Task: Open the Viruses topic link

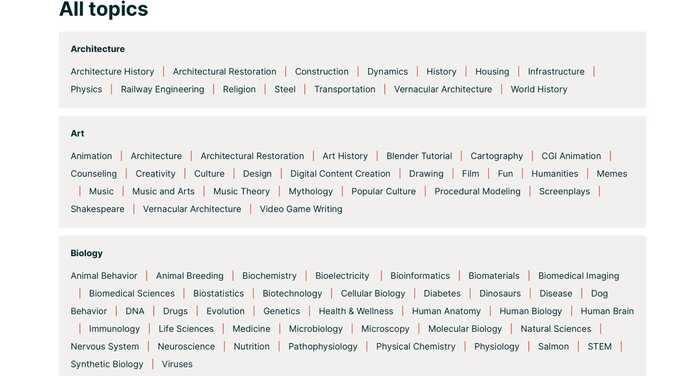Action: pos(177,364)
